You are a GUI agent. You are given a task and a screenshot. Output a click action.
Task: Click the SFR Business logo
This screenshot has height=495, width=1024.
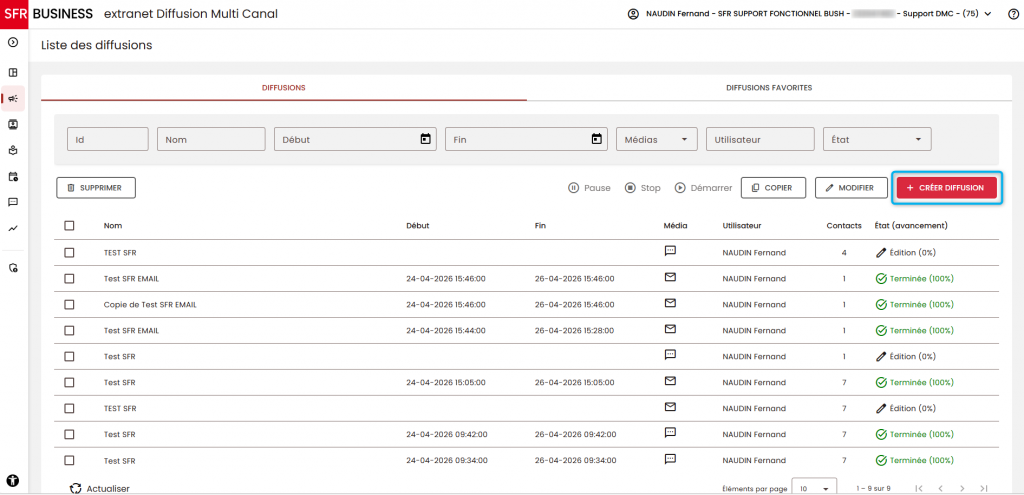coord(47,14)
